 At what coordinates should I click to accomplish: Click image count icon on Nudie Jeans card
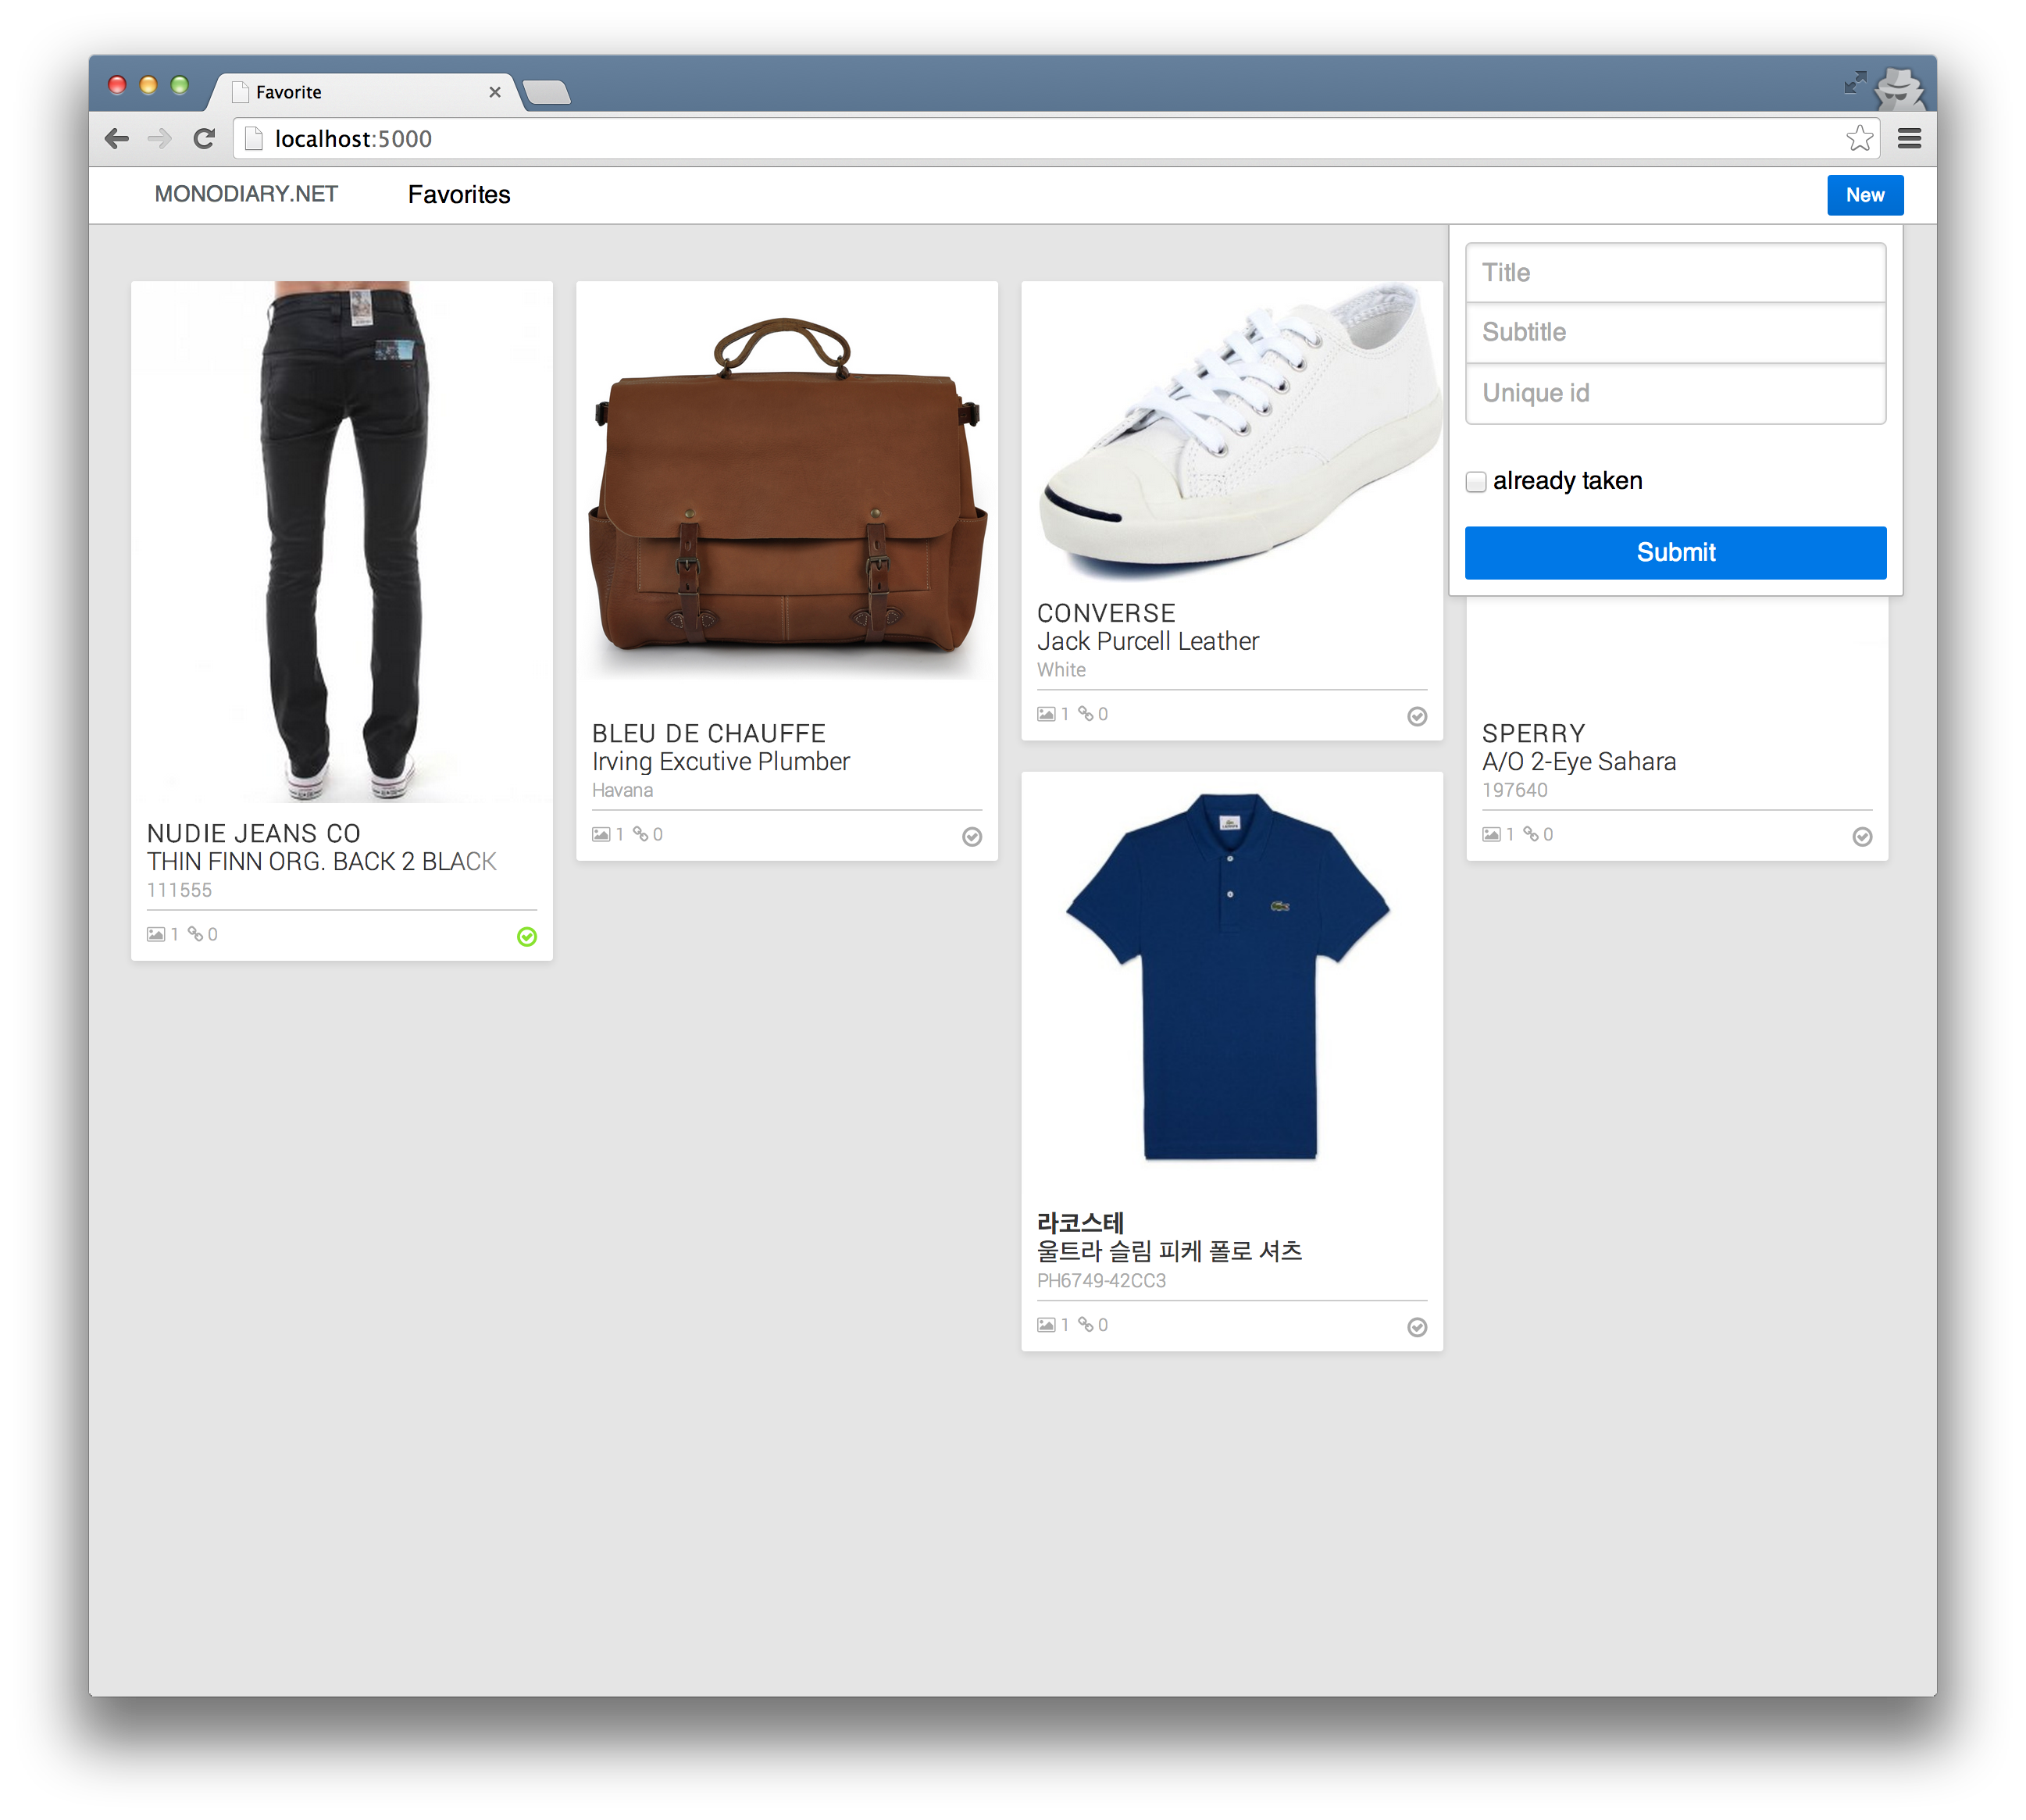pos(156,934)
